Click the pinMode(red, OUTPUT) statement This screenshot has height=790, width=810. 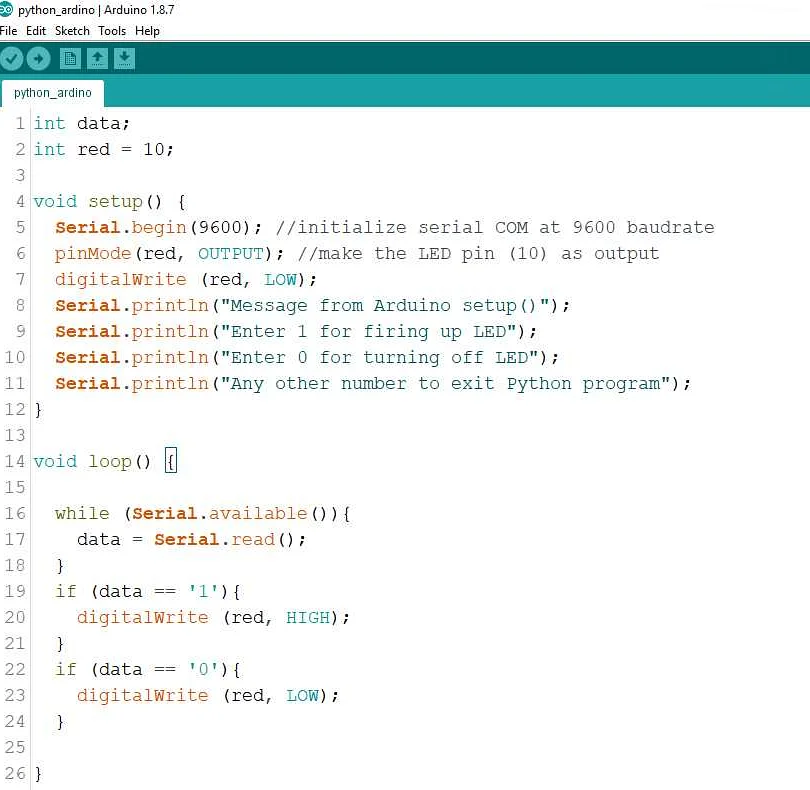(169, 254)
